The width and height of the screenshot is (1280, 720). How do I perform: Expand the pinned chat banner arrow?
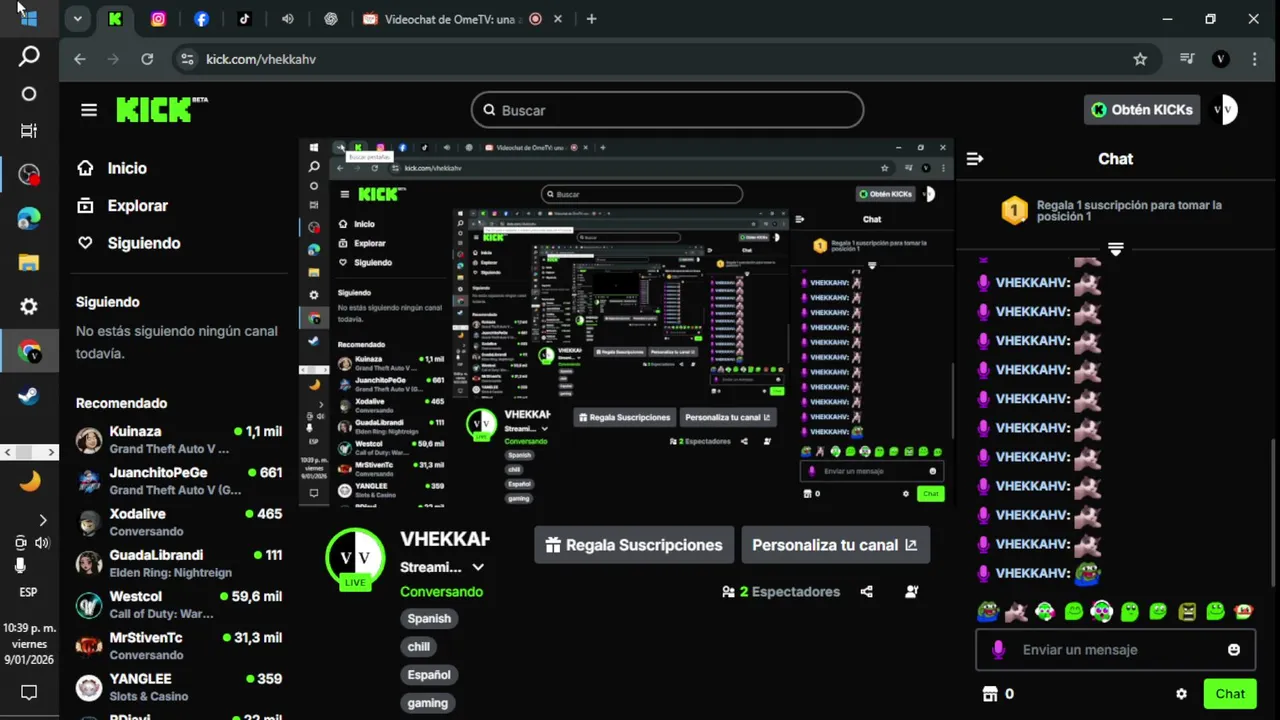pyautogui.click(x=1116, y=248)
